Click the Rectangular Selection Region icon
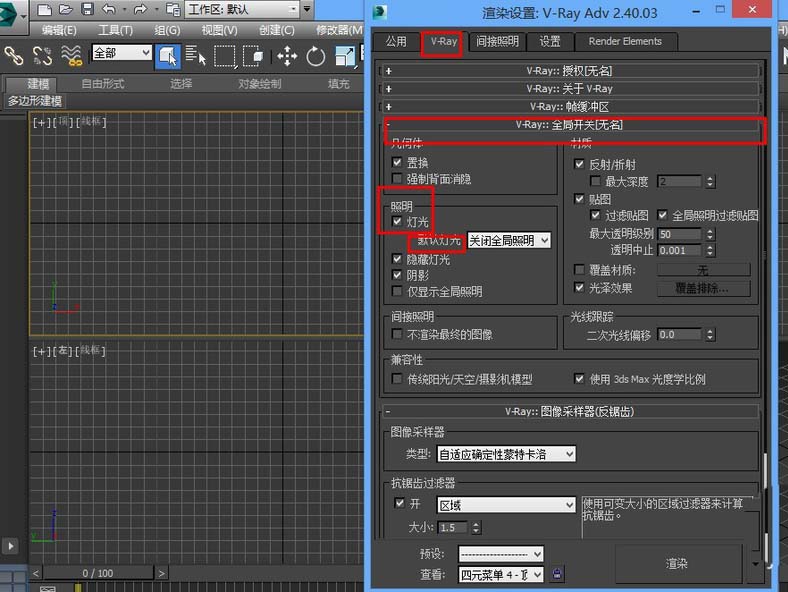The image size is (788, 592). 224,56
